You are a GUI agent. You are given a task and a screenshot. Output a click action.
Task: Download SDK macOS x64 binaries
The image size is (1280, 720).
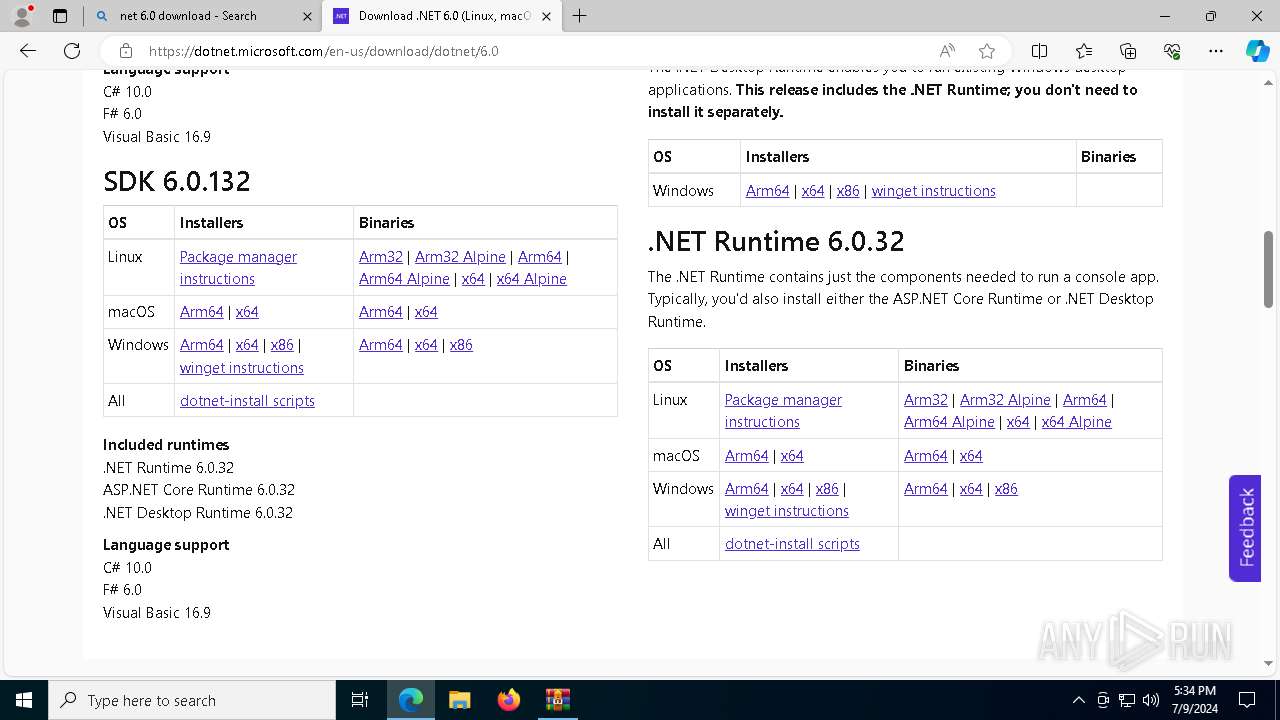click(x=426, y=312)
